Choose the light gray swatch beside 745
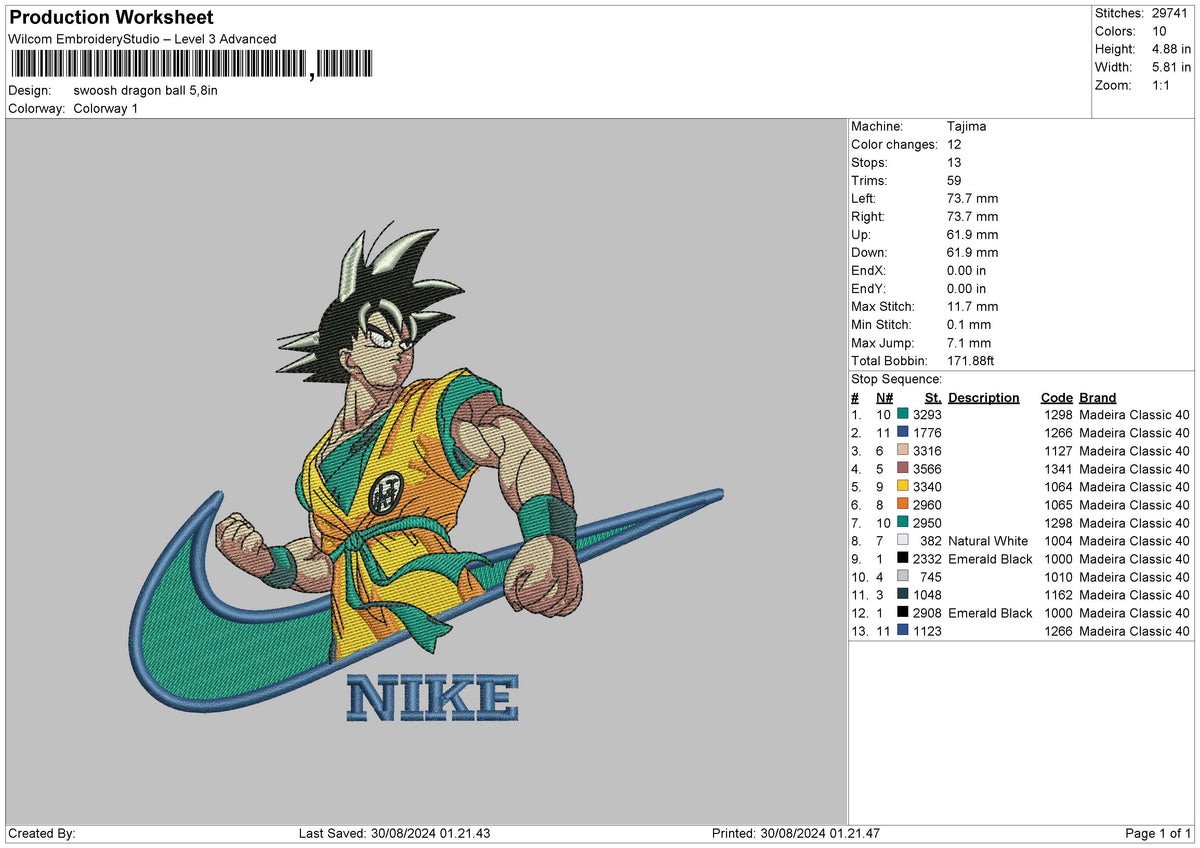The width and height of the screenshot is (1200, 848). coord(903,575)
